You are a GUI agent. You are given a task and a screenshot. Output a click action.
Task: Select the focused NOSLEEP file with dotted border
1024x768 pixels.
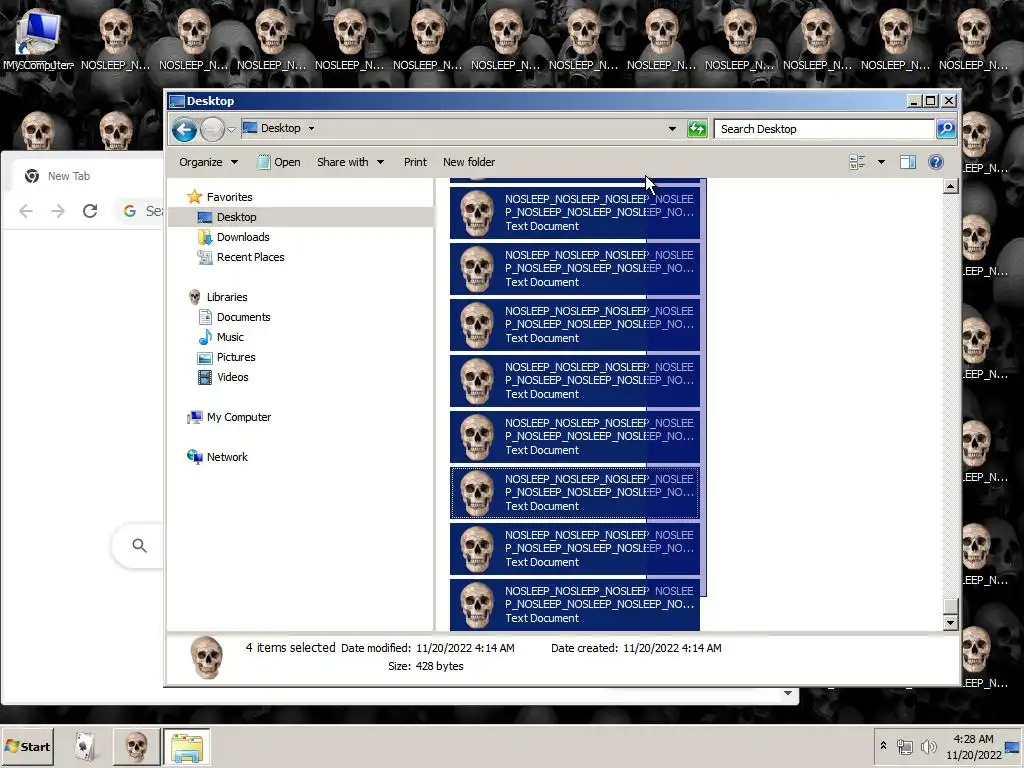[x=575, y=492]
